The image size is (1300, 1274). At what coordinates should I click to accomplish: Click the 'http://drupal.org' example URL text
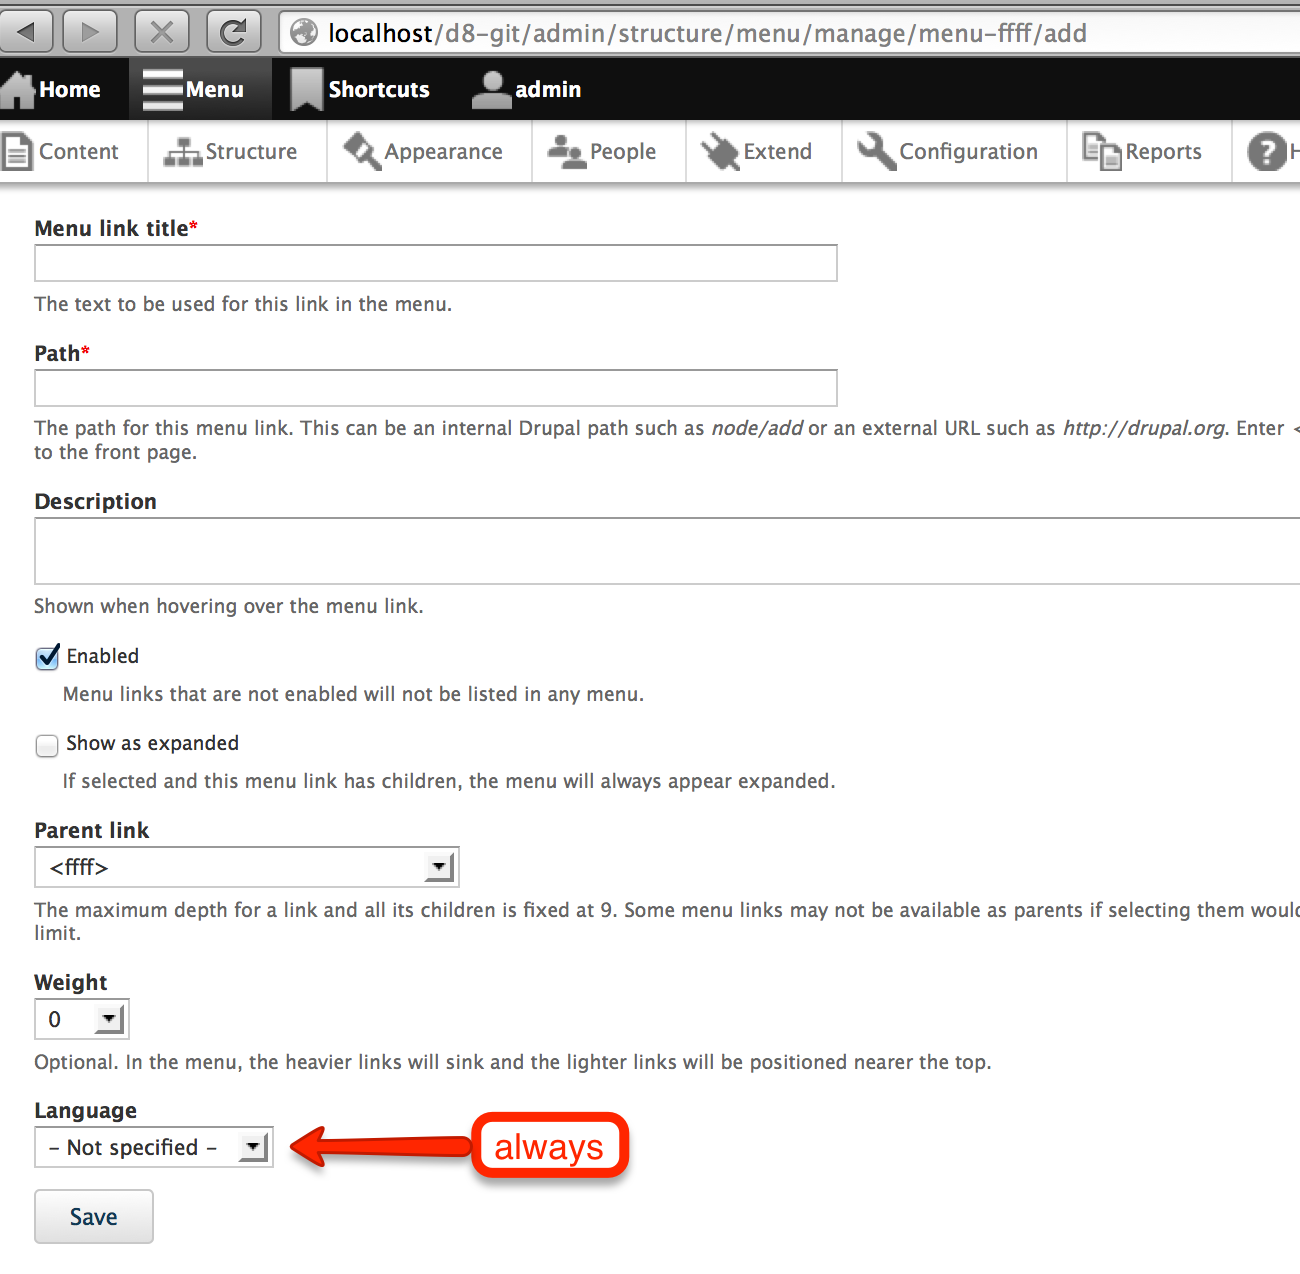pyautogui.click(x=1144, y=428)
